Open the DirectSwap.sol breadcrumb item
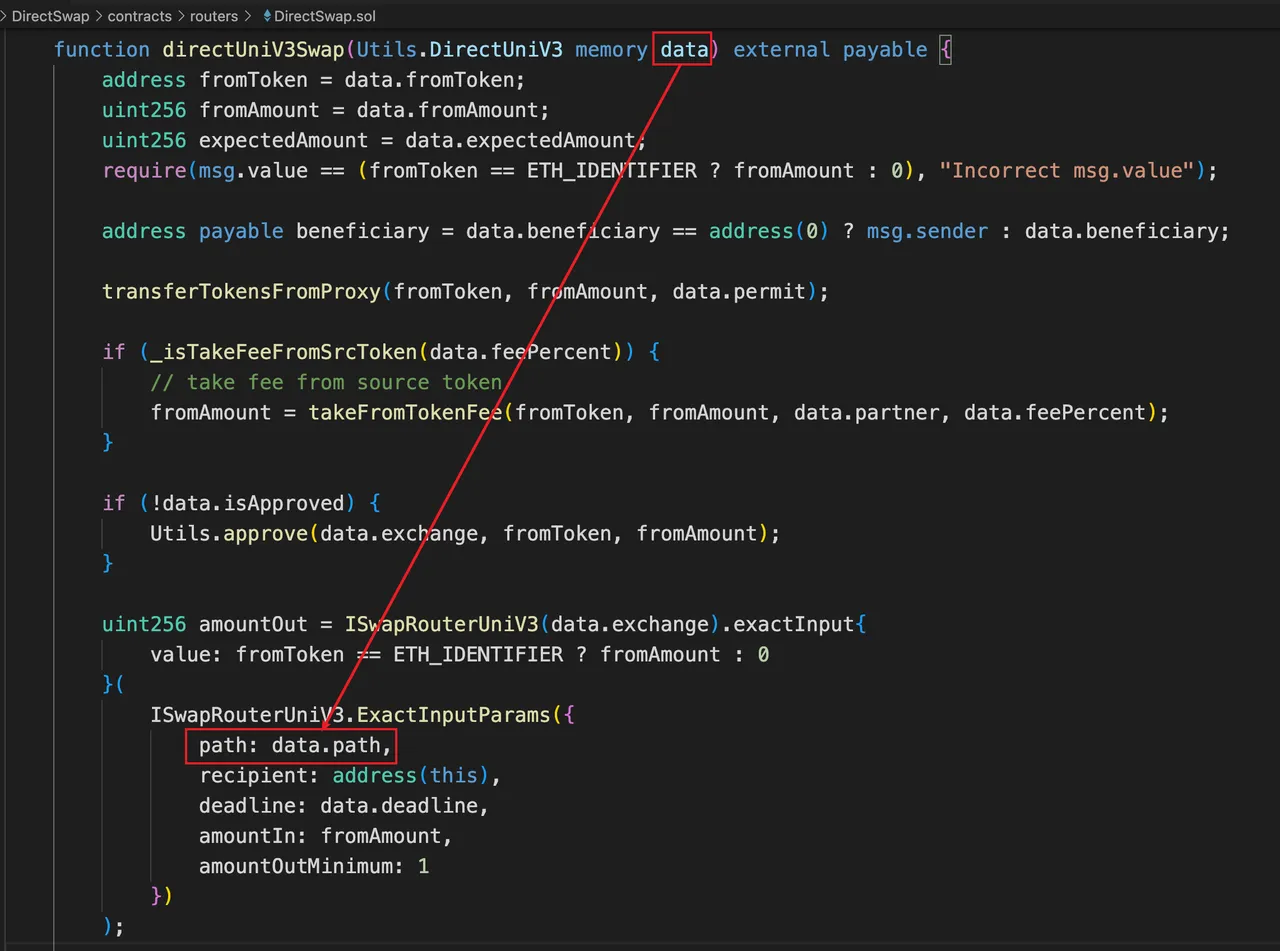Viewport: 1280px width, 951px height. pyautogui.click(x=324, y=16)
